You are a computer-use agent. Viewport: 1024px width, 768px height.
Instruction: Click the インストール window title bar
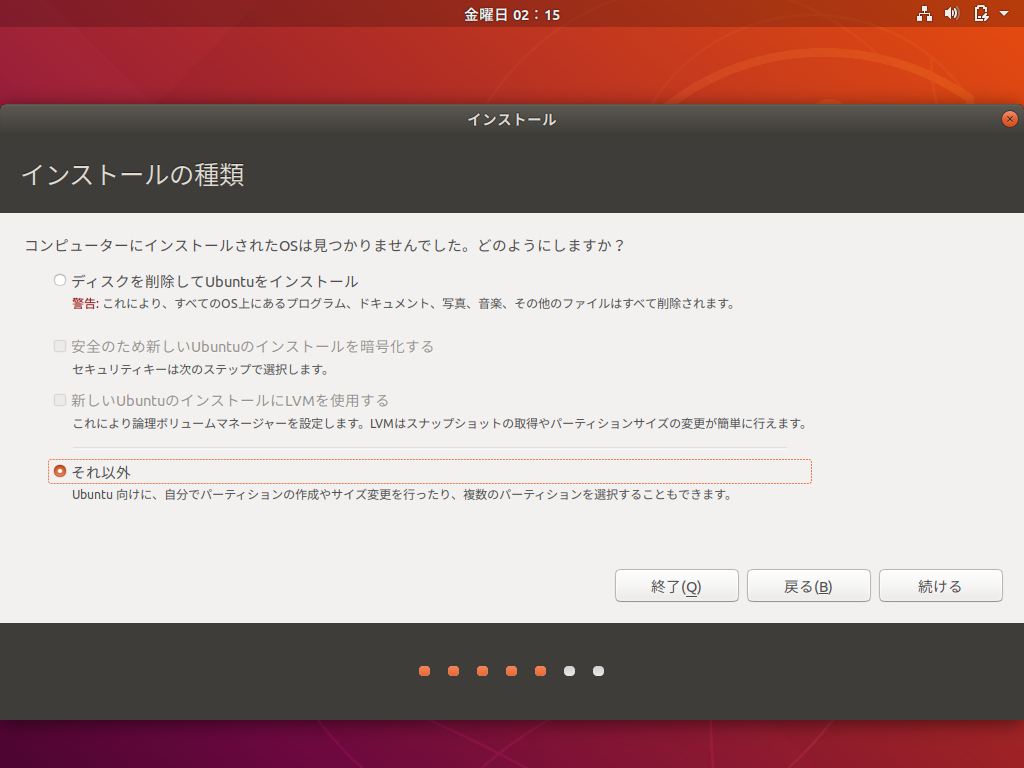[512, 118]
